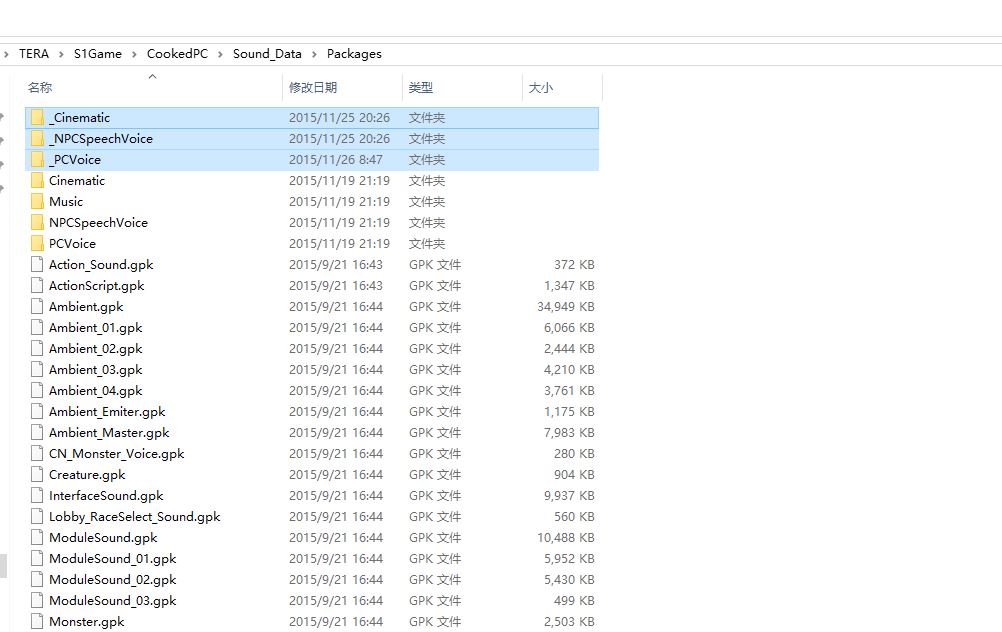Select the file name ModuleSound_03.gpk
This screenshot has width=1002, height=632.
[x=112, y=601]
